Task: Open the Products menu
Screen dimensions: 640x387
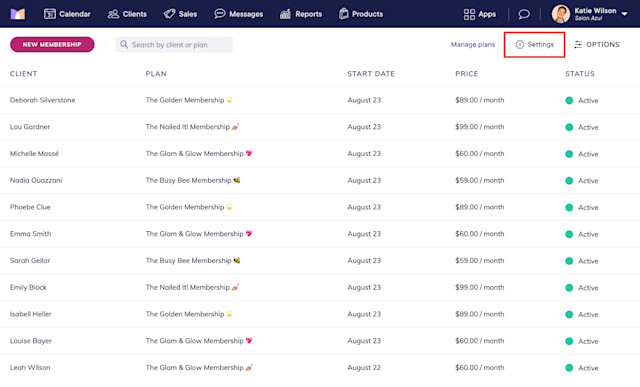Action: pyautogui.click(x=361, y=14)
